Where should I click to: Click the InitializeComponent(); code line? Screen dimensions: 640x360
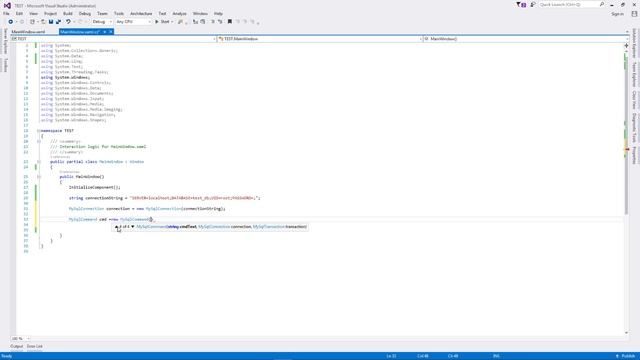point(95,187)
